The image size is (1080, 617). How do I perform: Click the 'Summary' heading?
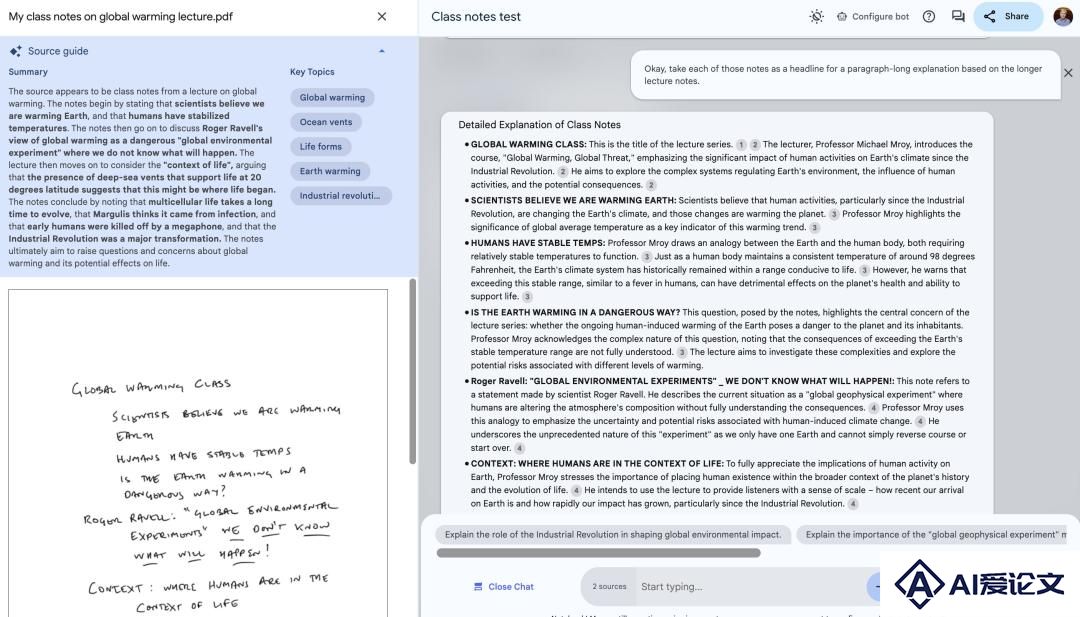click(28, 72)
